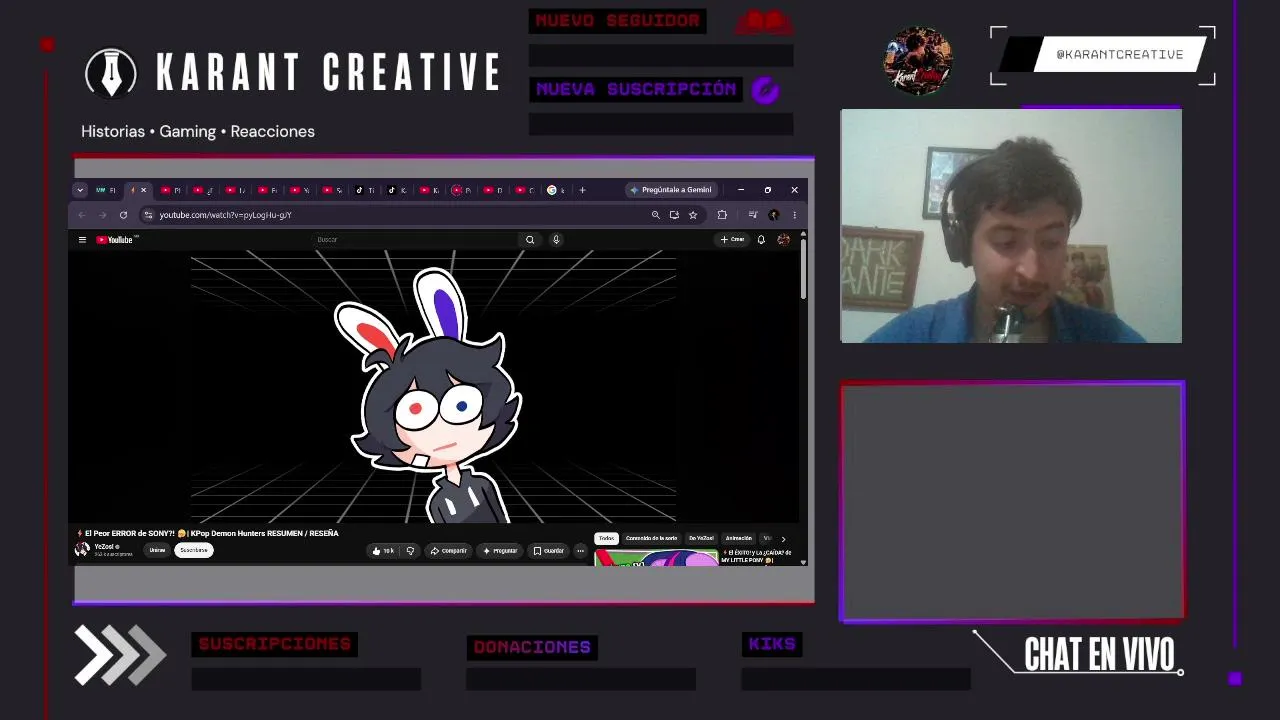Select the Todos filter chip
1280x720 pixels.
(x=606, y=538)
